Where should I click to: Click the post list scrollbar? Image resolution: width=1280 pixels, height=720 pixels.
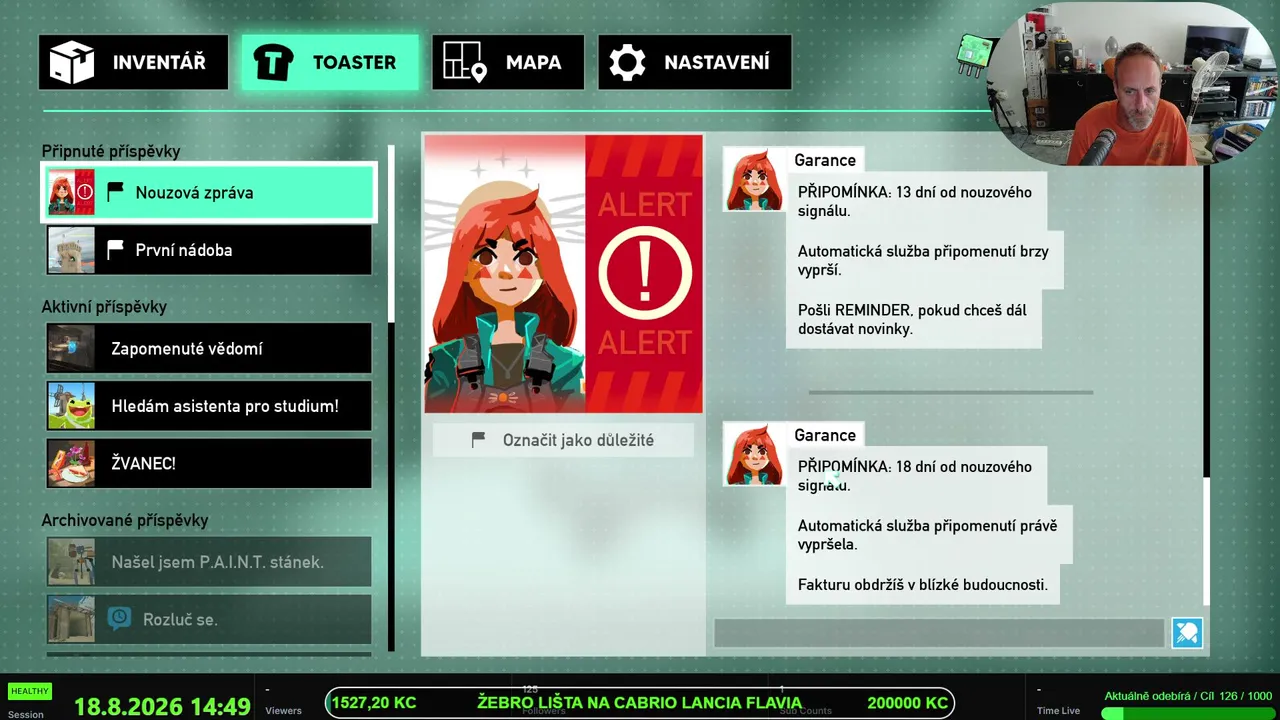click(x=391, y=397)
